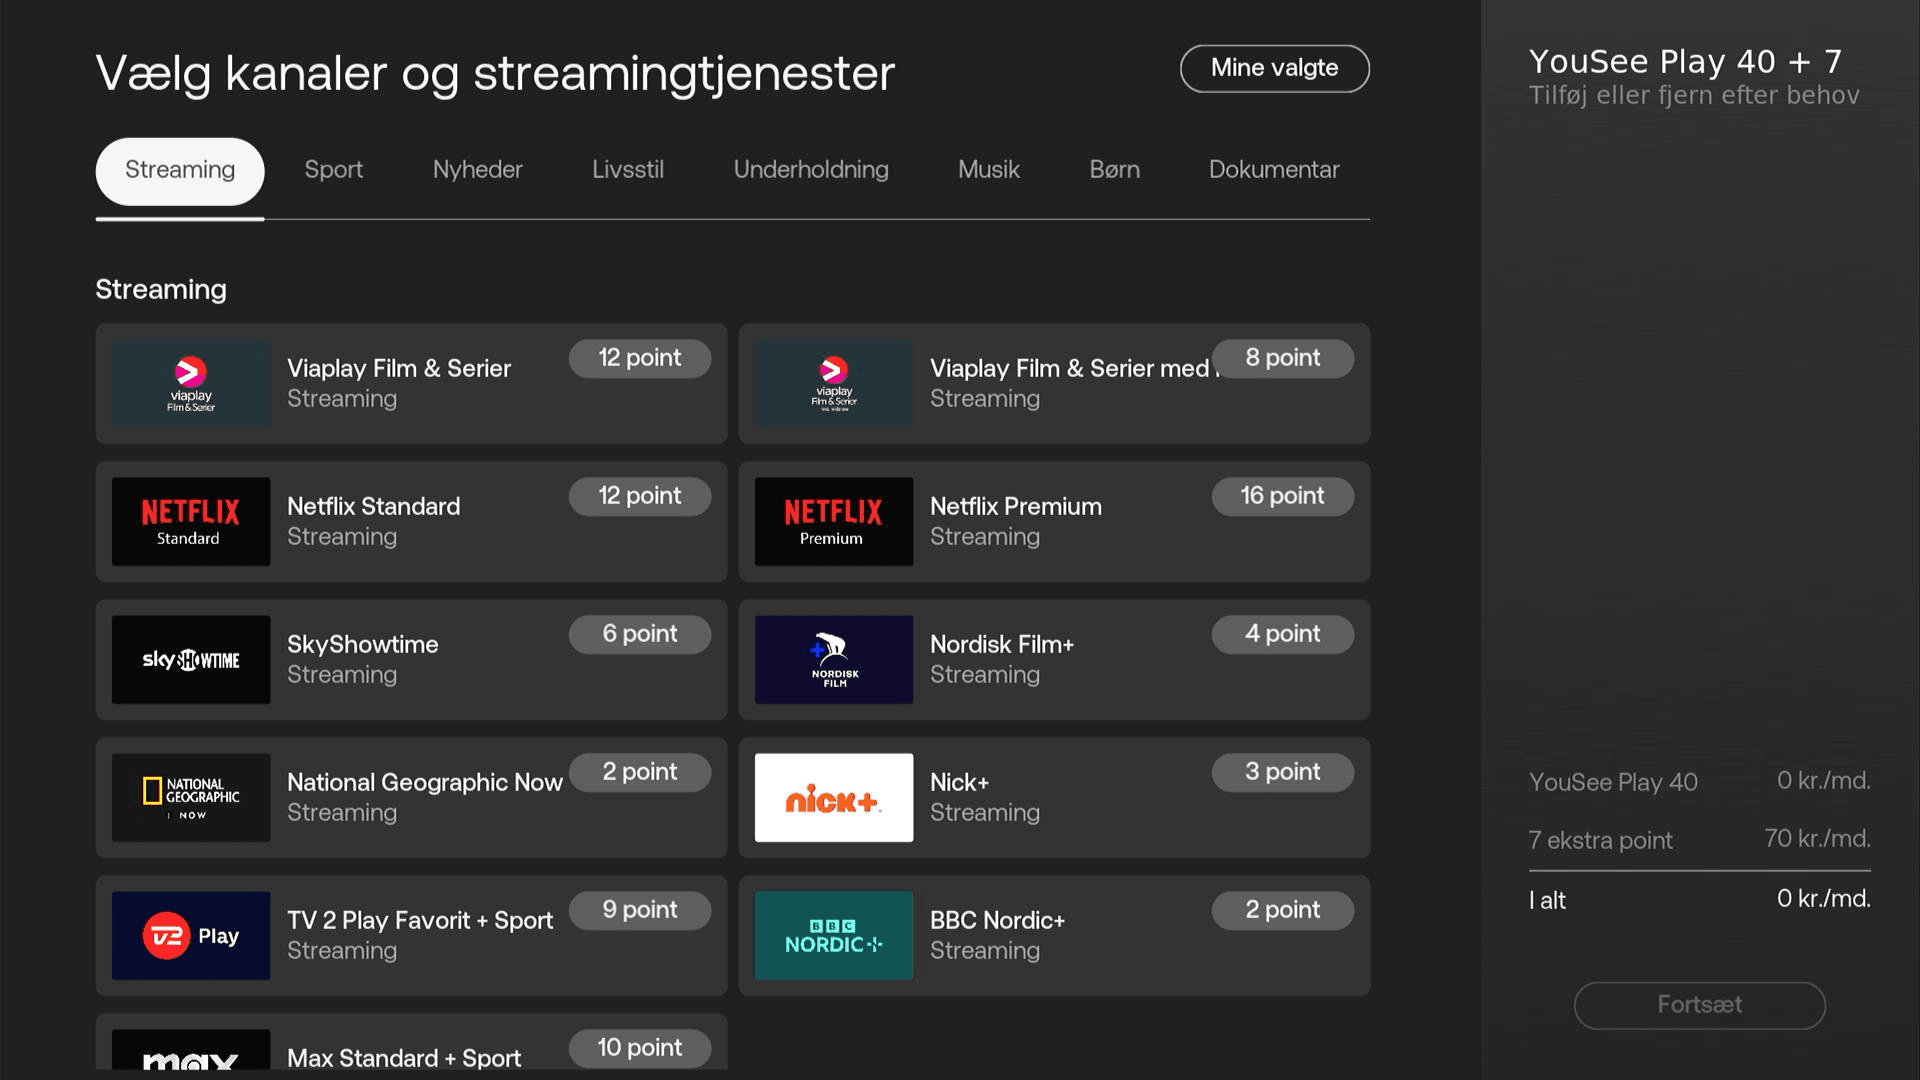Click the 6 point SkyShowtime badge
Image resolution: width=1920 pixels, height=1080 pixels.
tap(639, 634)
